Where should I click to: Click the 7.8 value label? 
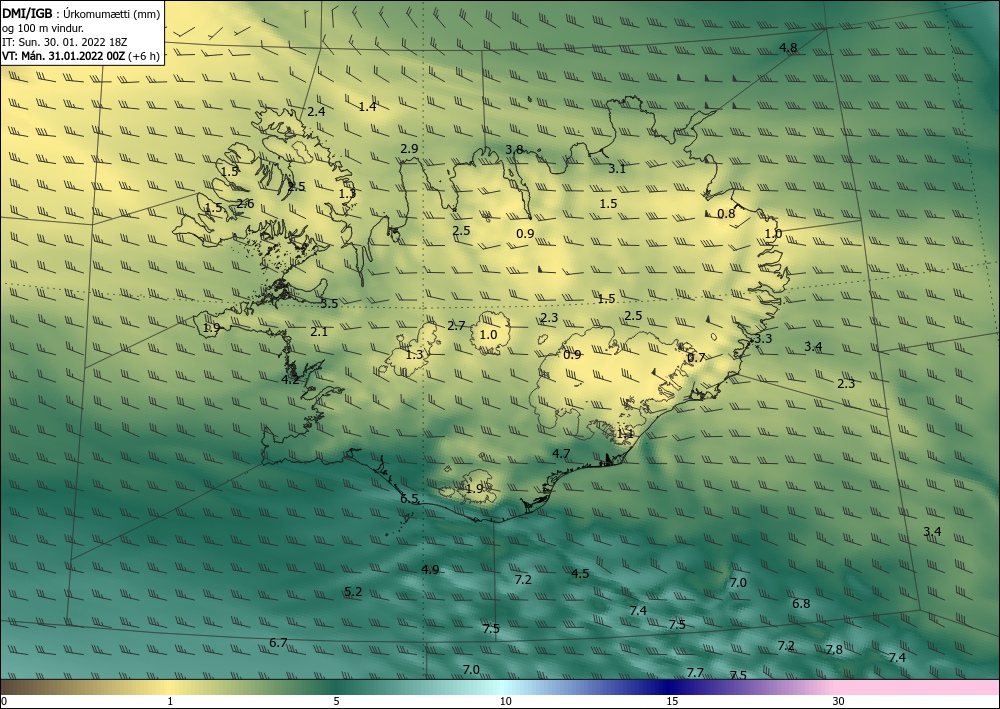pyautogui.click(x=834, y=650)
